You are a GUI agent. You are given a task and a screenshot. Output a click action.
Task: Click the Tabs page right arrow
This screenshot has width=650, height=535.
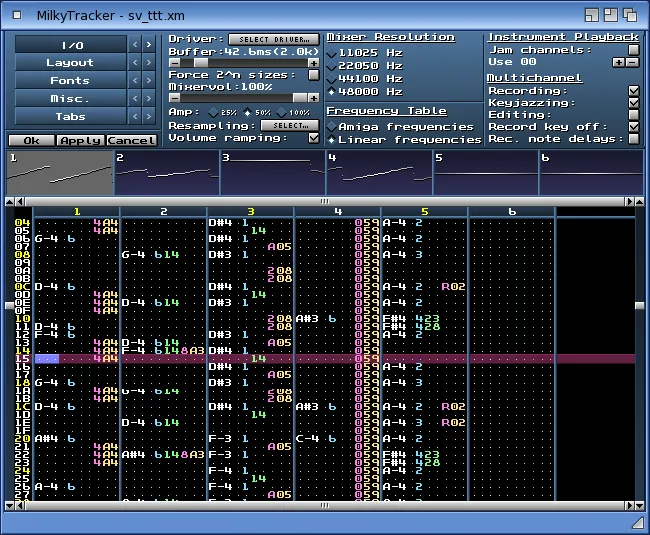point(149,117)
